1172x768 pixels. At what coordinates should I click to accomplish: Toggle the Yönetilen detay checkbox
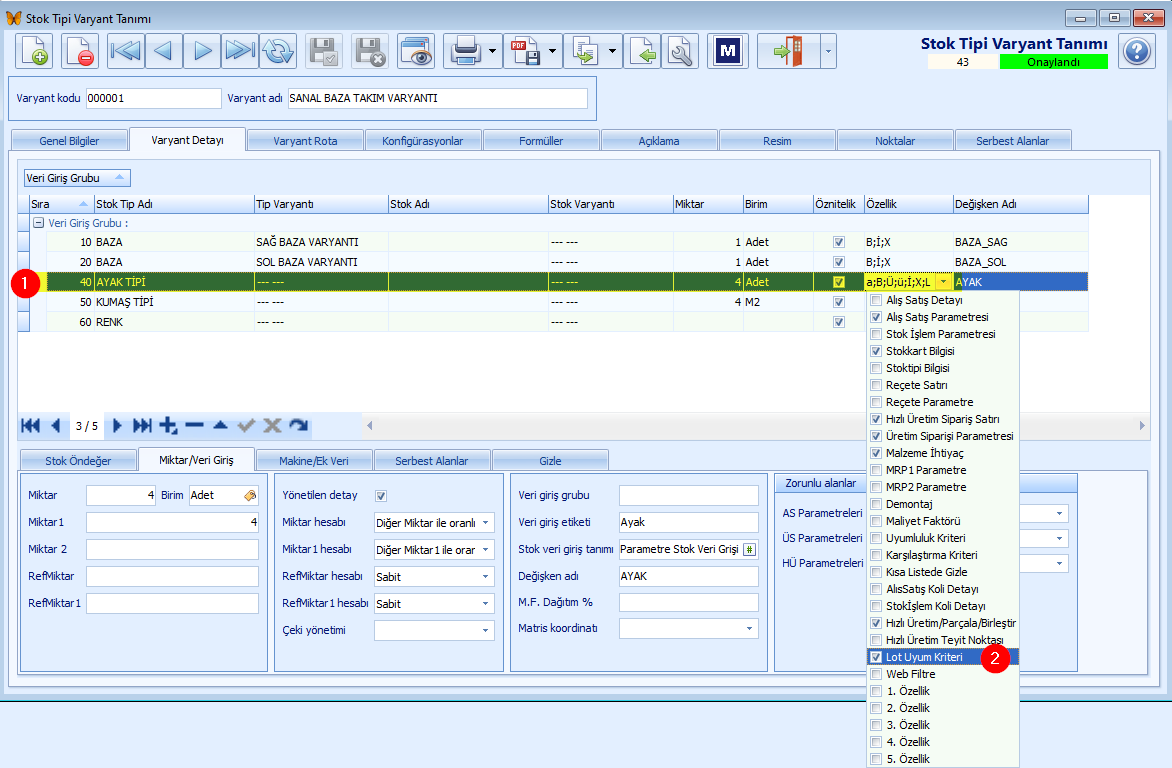coord(380,496)
